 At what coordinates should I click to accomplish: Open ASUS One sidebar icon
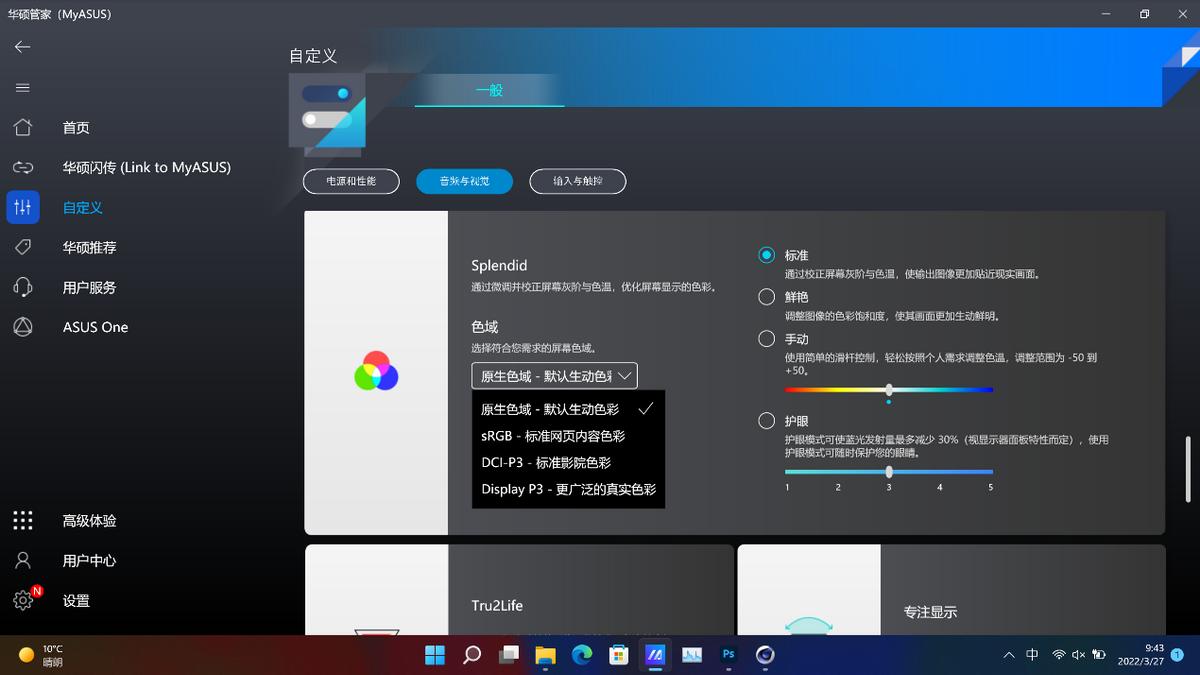pos(22,327)
